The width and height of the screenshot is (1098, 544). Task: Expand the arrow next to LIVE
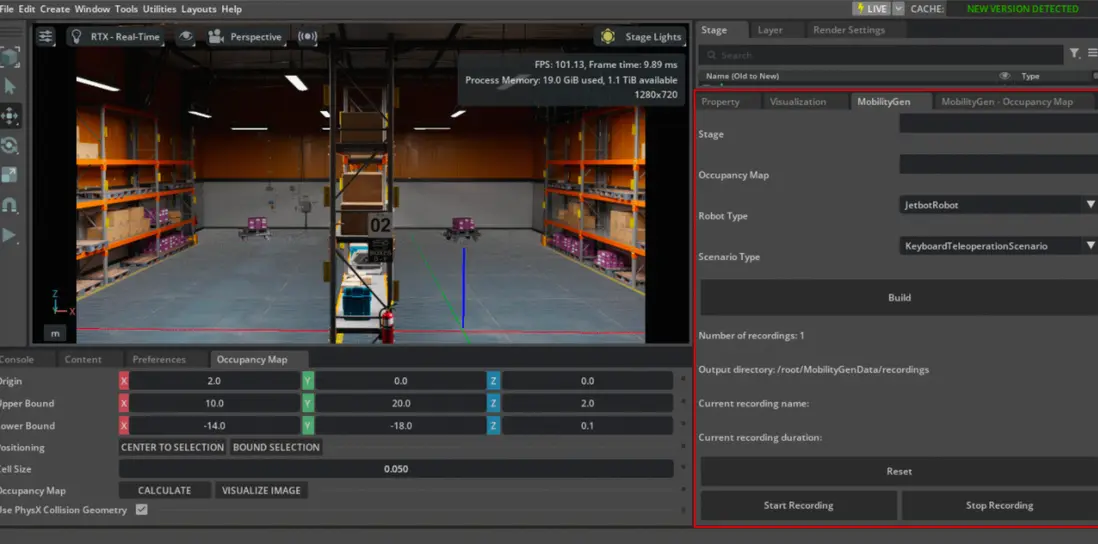pyautogui.click(x=898, y=9)
